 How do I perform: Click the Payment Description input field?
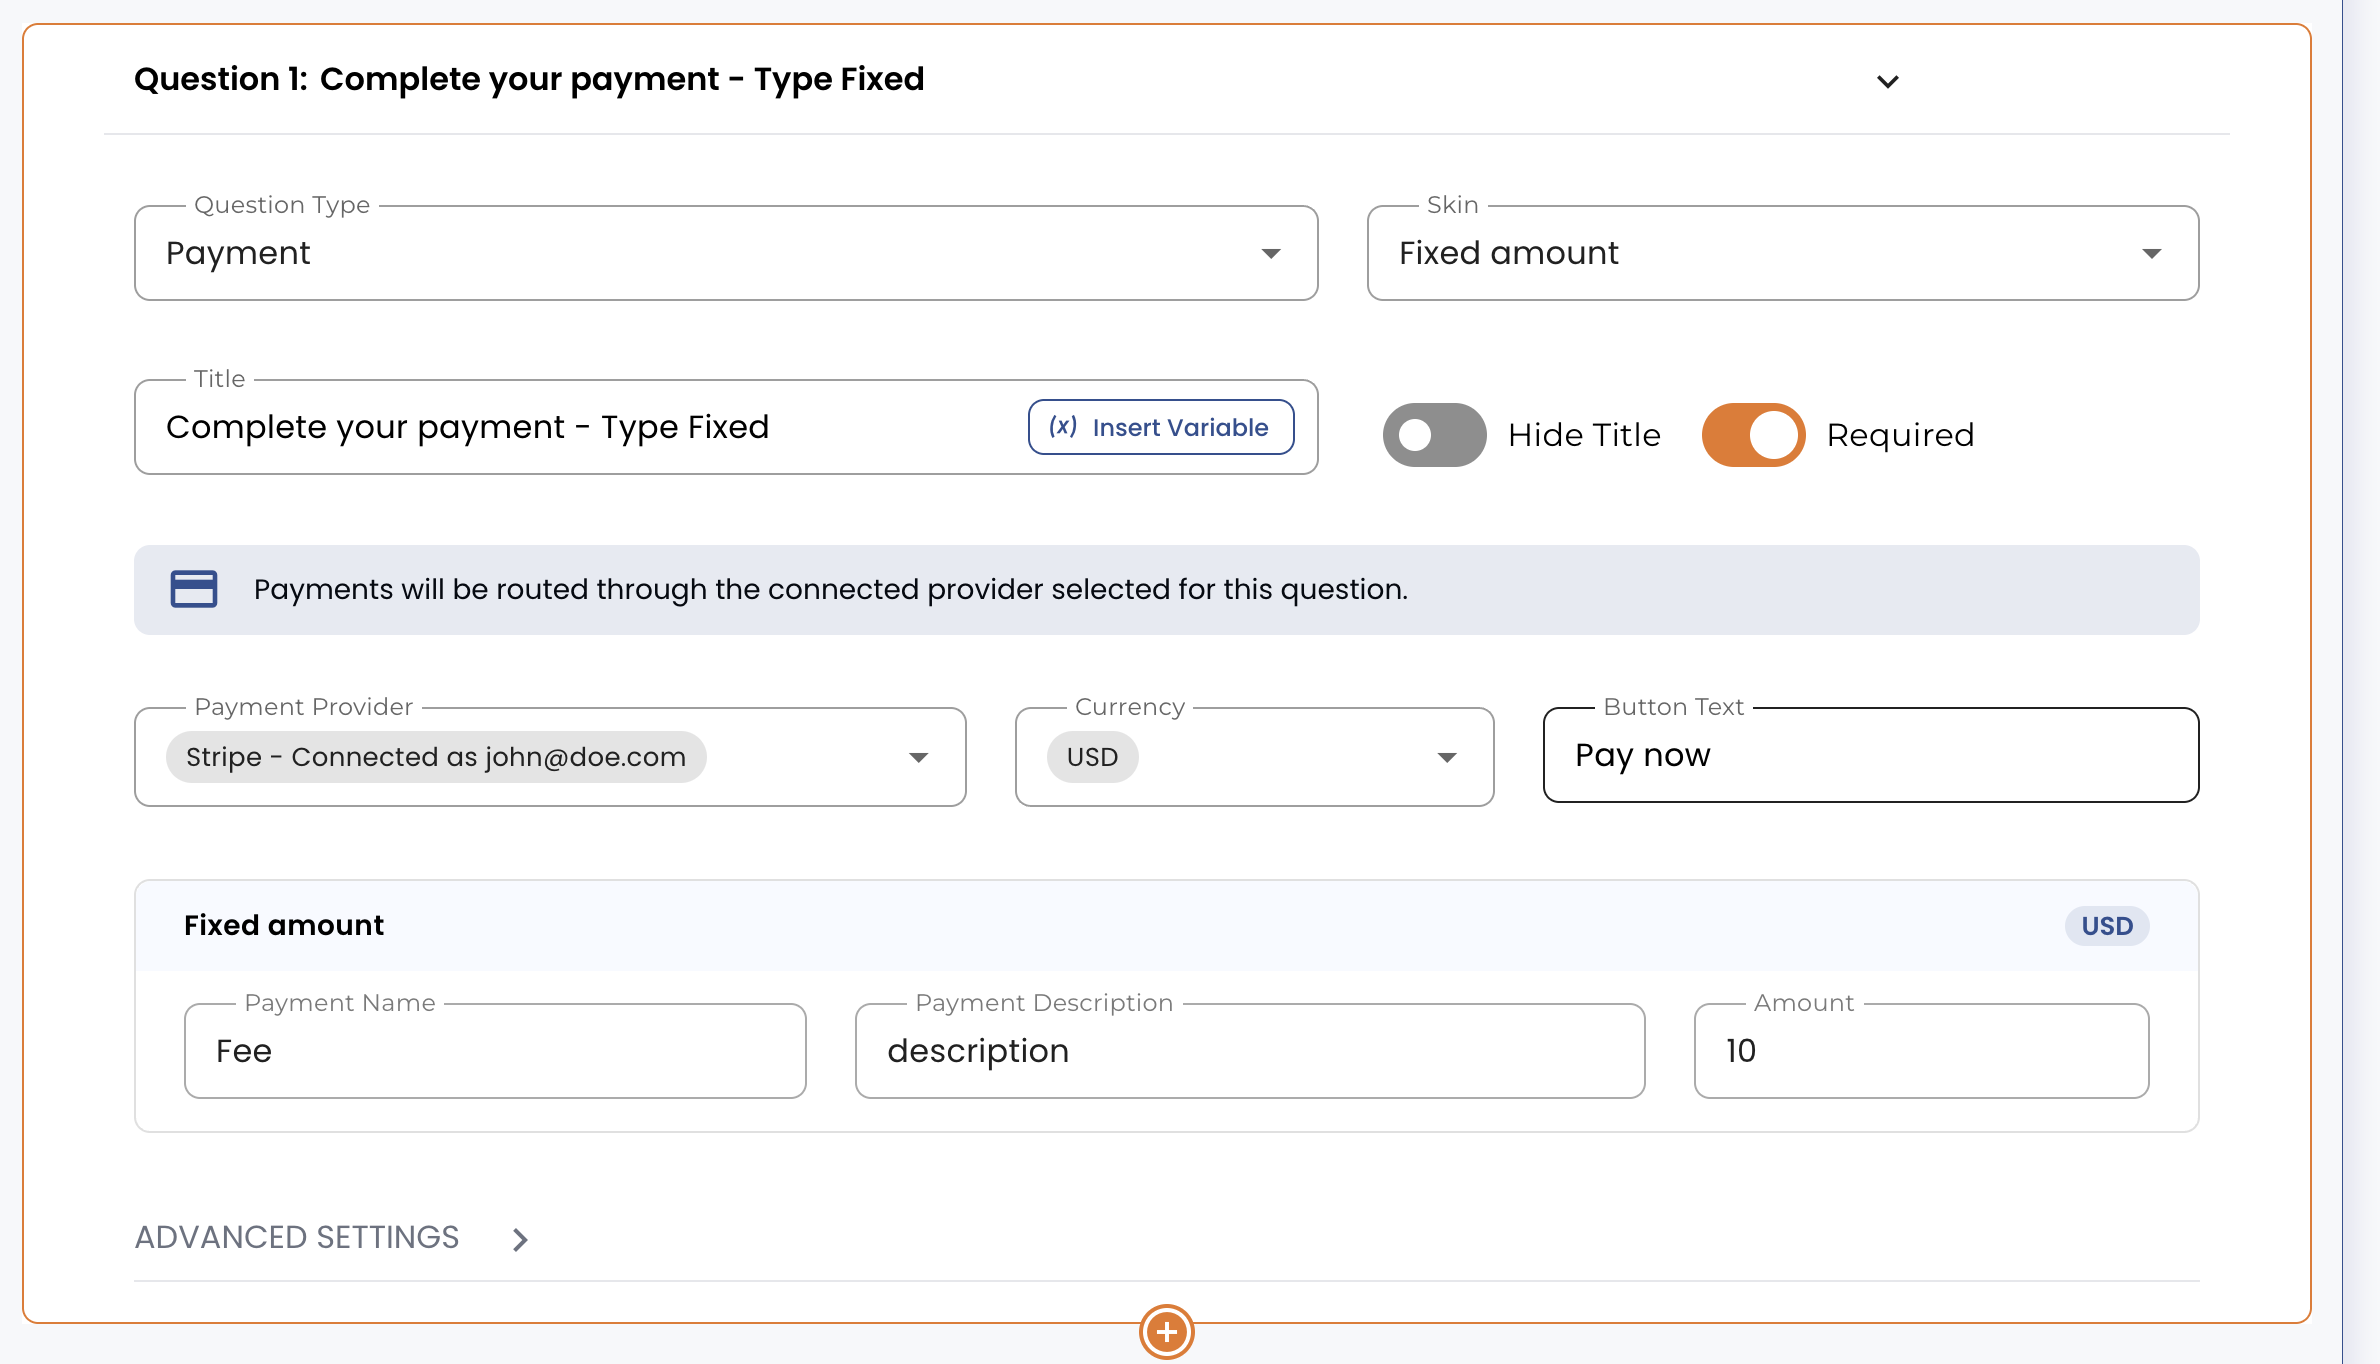pos(1250,1051)
